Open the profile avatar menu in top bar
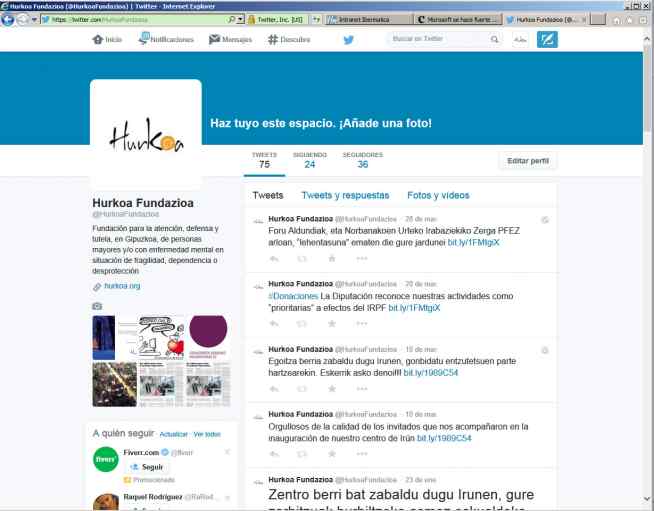The width and height of the screenshot is (654, 511). (x=520, y=40)
